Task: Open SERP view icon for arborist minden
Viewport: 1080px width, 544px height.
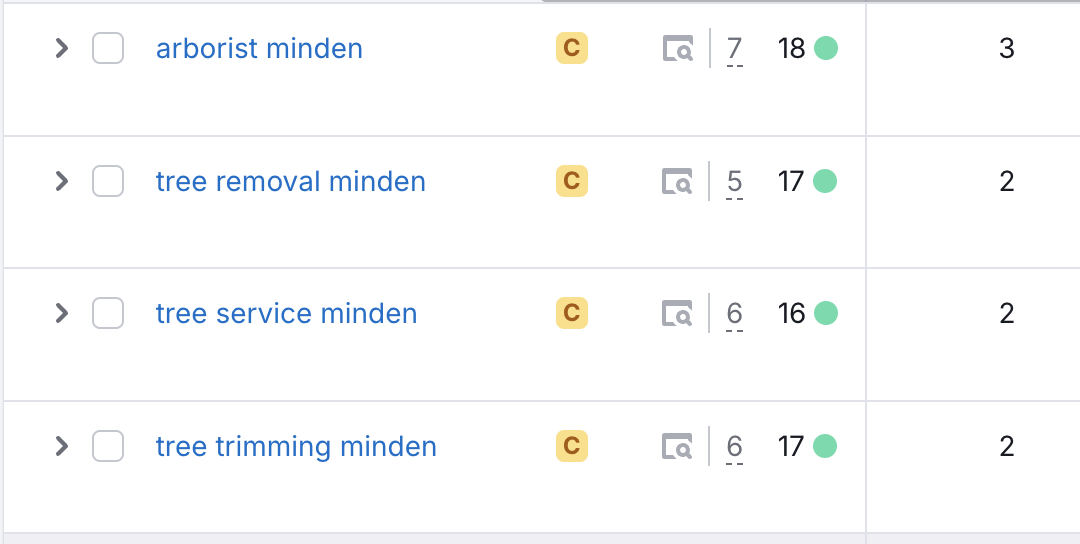Action: (678, 49)
